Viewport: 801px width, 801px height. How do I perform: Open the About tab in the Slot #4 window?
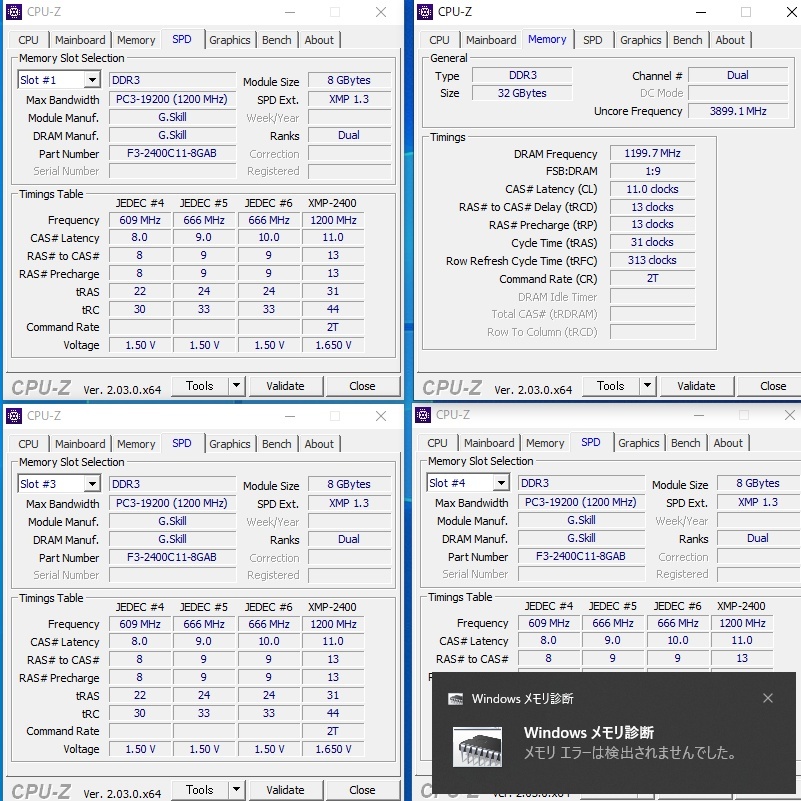coord(728,443)
